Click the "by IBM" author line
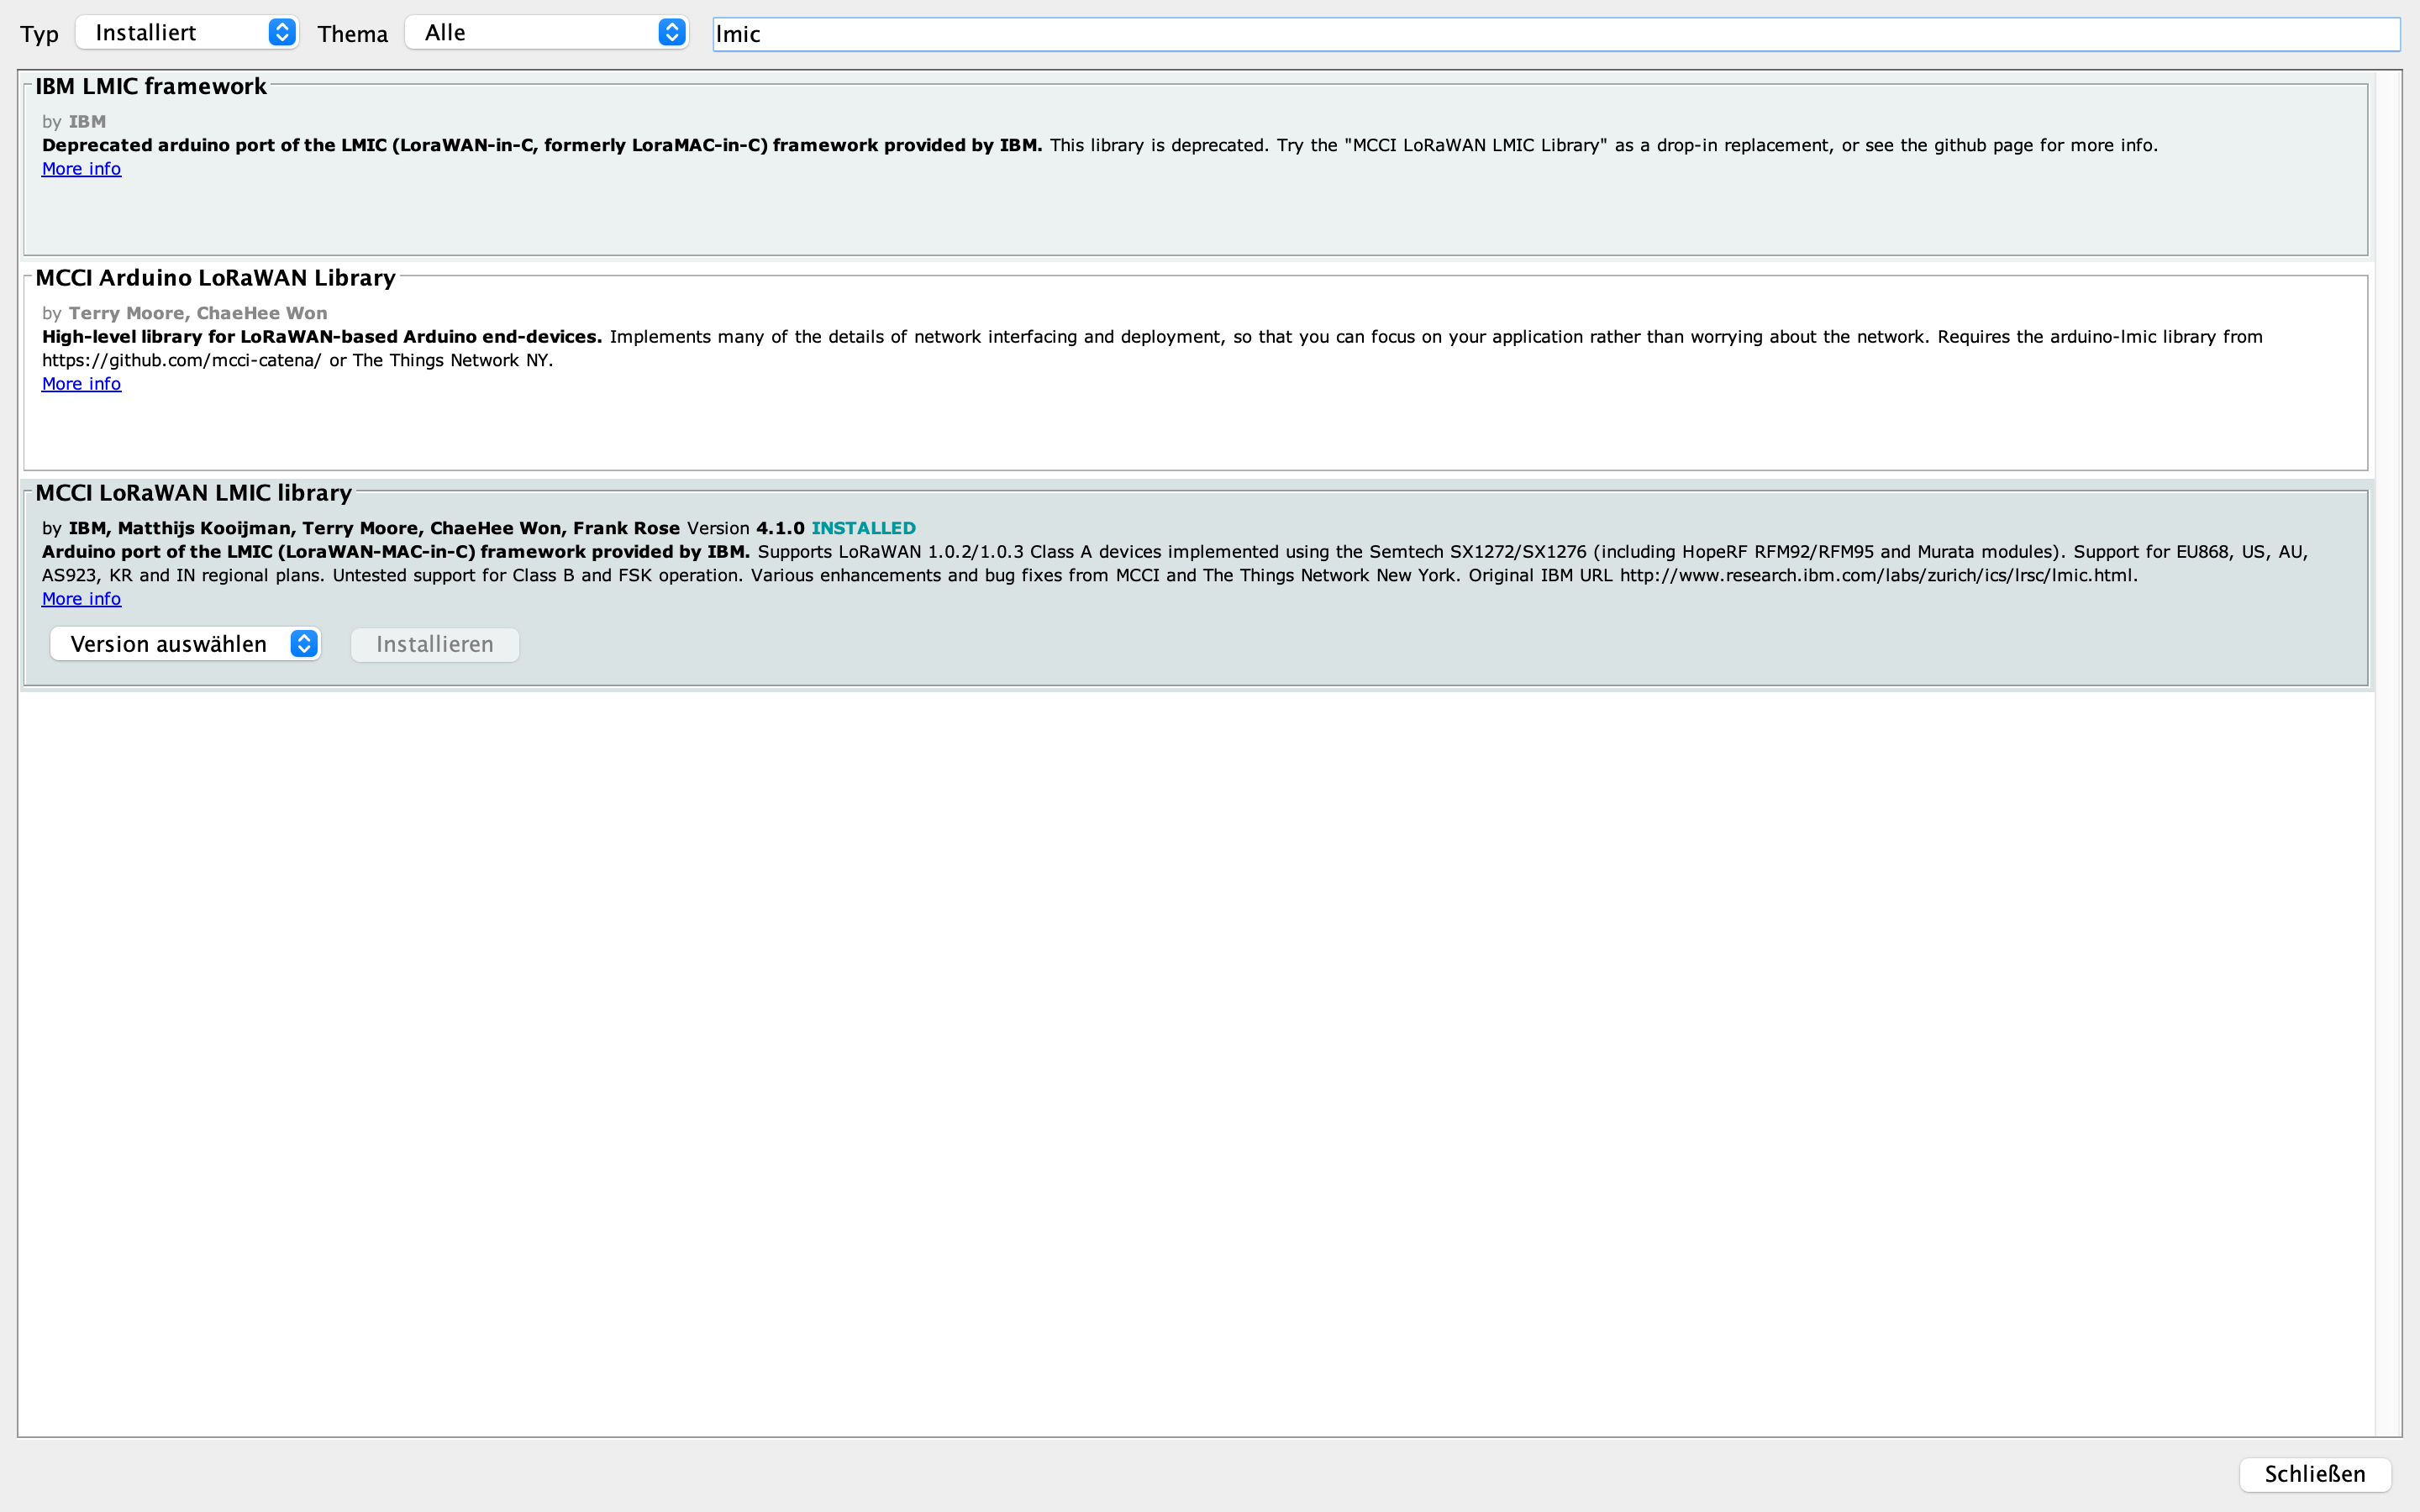Image resolution: width=2420 pixels, height=1512 pixels. pos(74,122)
